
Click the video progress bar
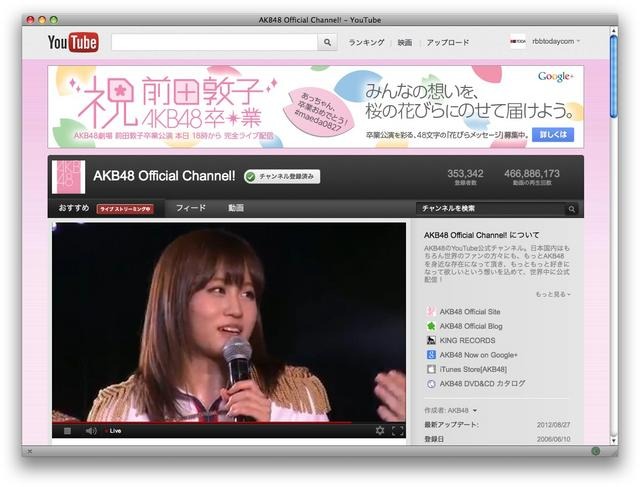tap(230, 422)
